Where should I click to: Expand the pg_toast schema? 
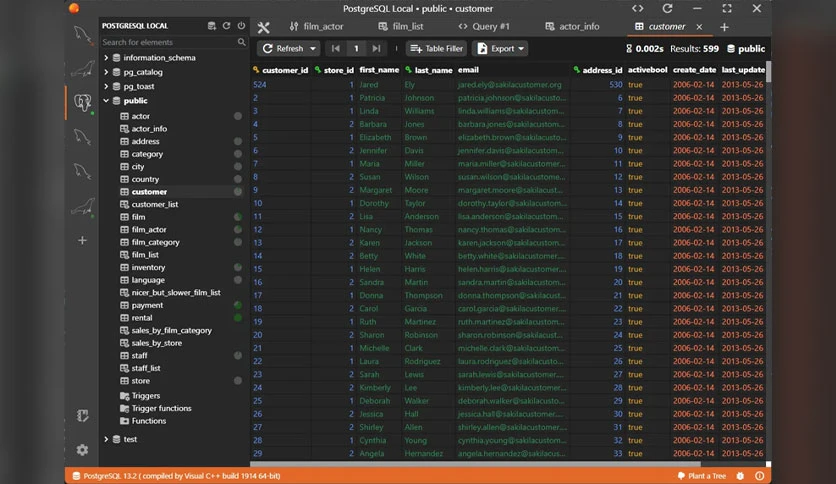106,86
